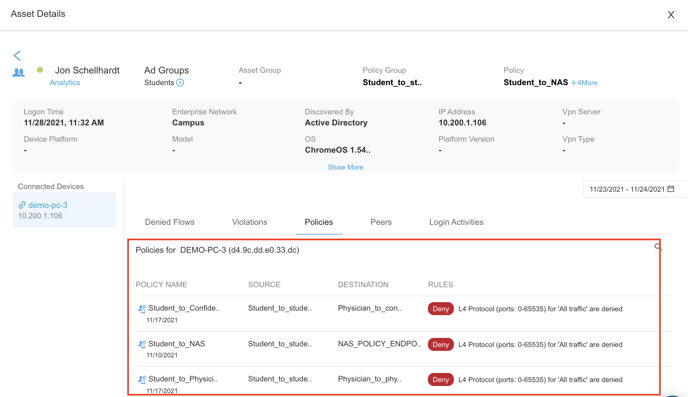Click the rule text in Student_to_Confide.. row
Image resolution: width=688 pixels, height=397 pixels.
540,309
